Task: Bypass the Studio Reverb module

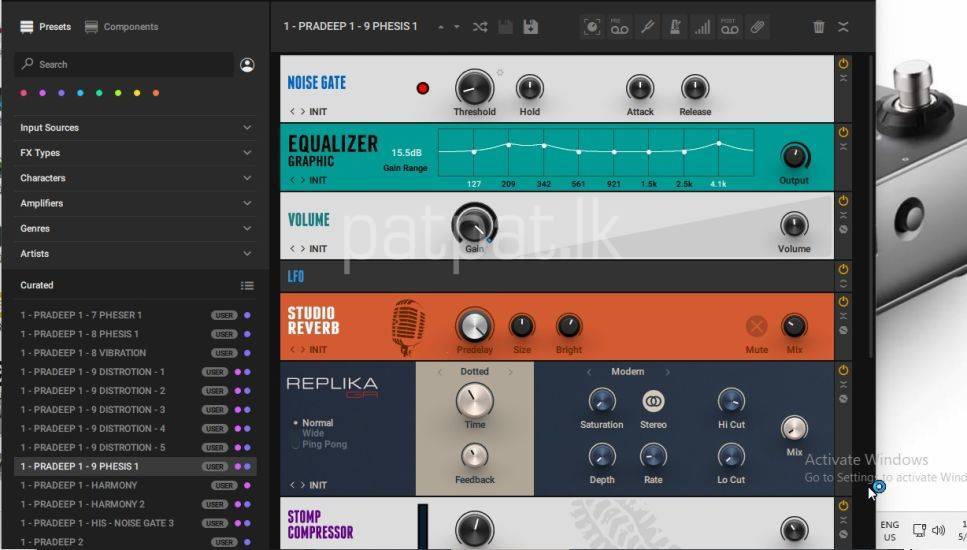Action: pos(843,302)
